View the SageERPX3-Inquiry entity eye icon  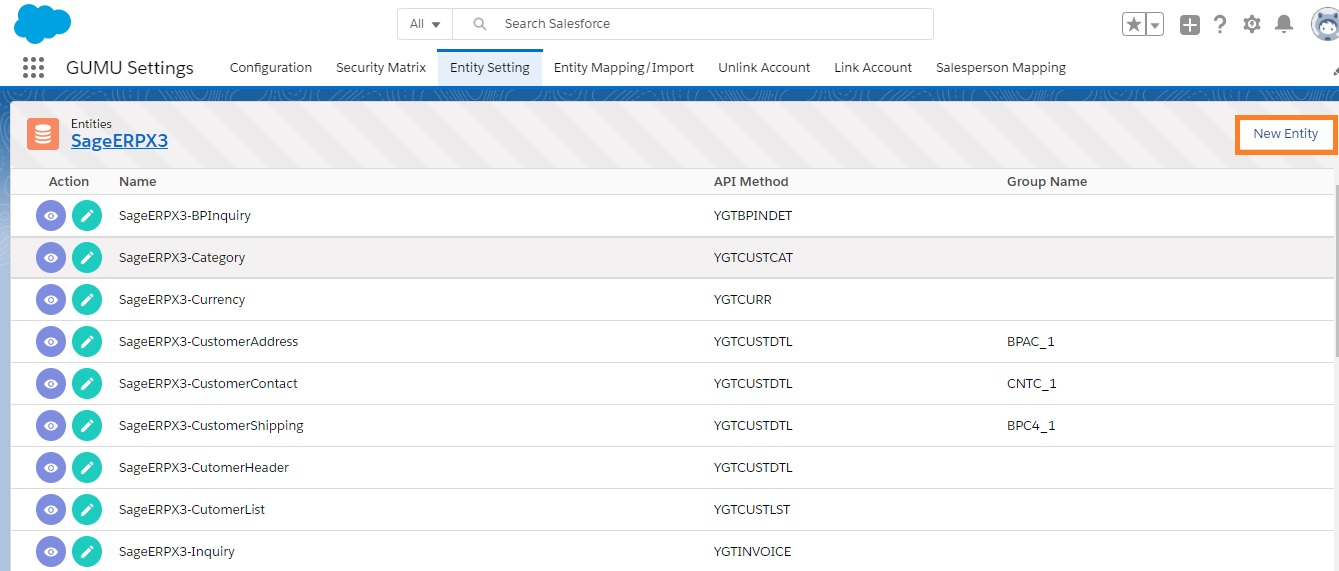pos(51,551)
